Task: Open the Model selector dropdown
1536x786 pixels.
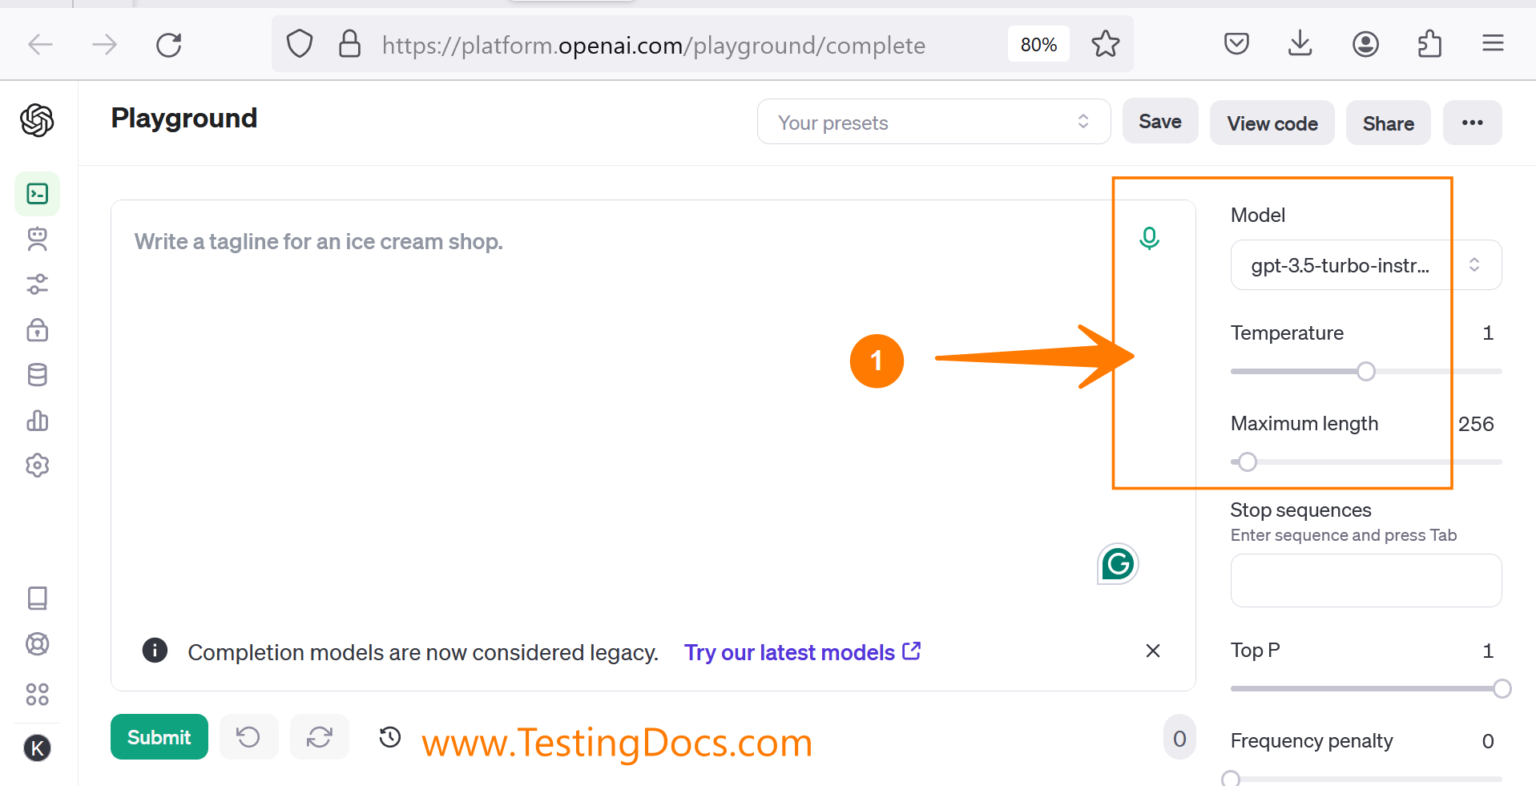Action: (1366, 265)
